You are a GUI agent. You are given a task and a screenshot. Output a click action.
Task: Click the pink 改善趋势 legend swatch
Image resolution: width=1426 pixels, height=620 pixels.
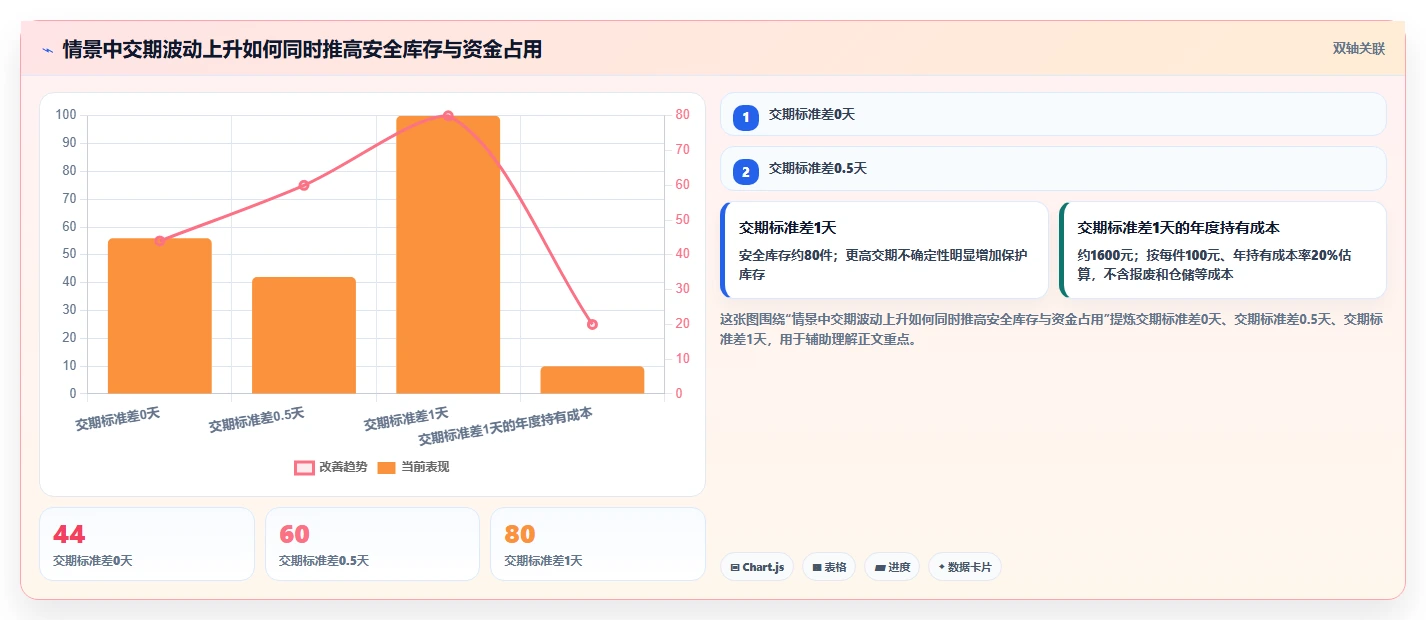pyautogui.click(x=304, y=467)
